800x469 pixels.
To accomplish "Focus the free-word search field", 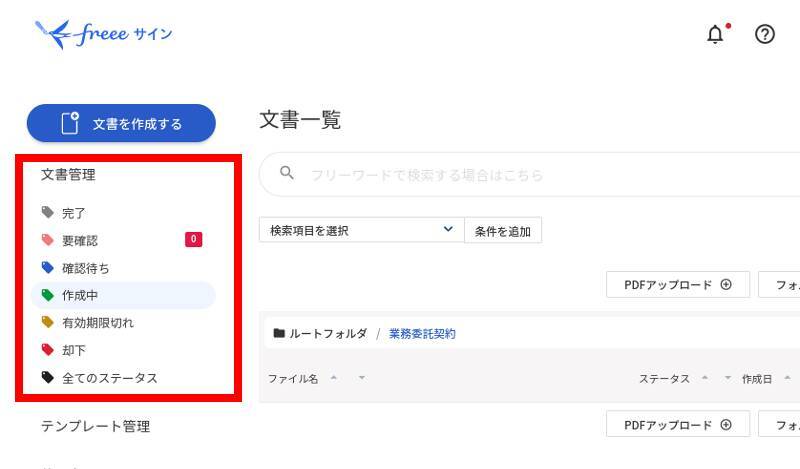I will [529, 175].
